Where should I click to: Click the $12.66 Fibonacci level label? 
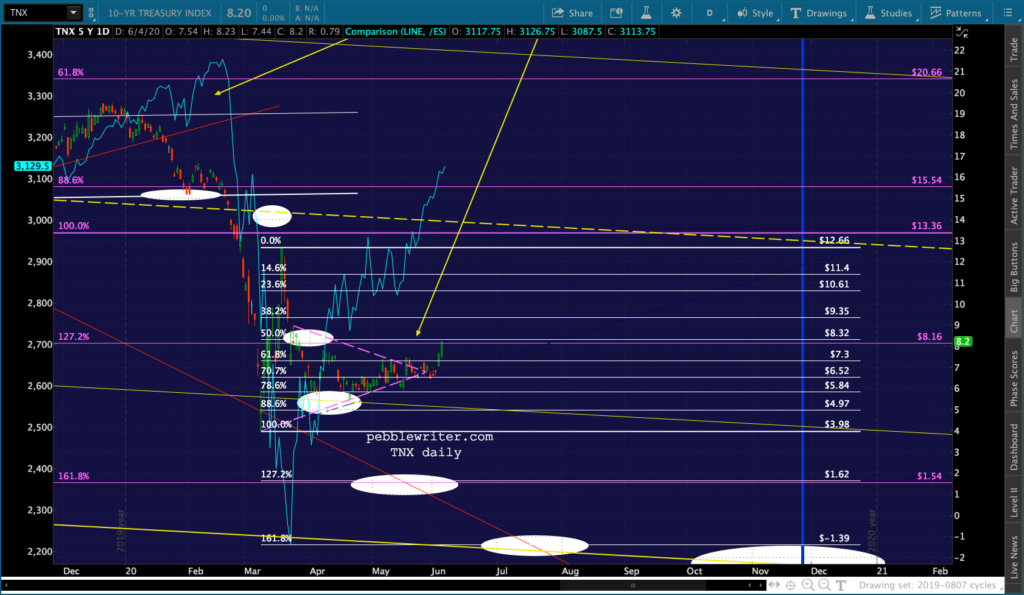click(x=835, y=240)
